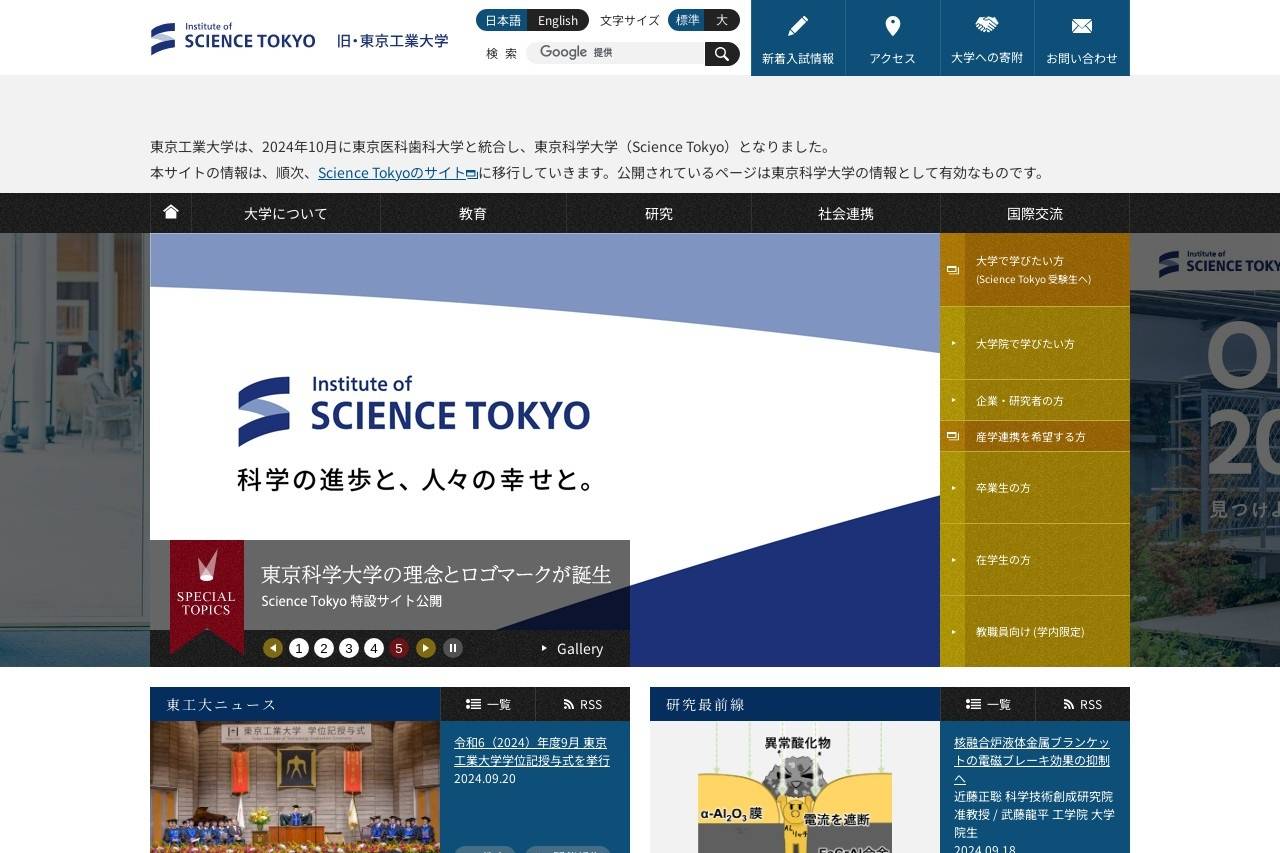Open 異常酸化物 research diagram thumbnail

point(795,787)
